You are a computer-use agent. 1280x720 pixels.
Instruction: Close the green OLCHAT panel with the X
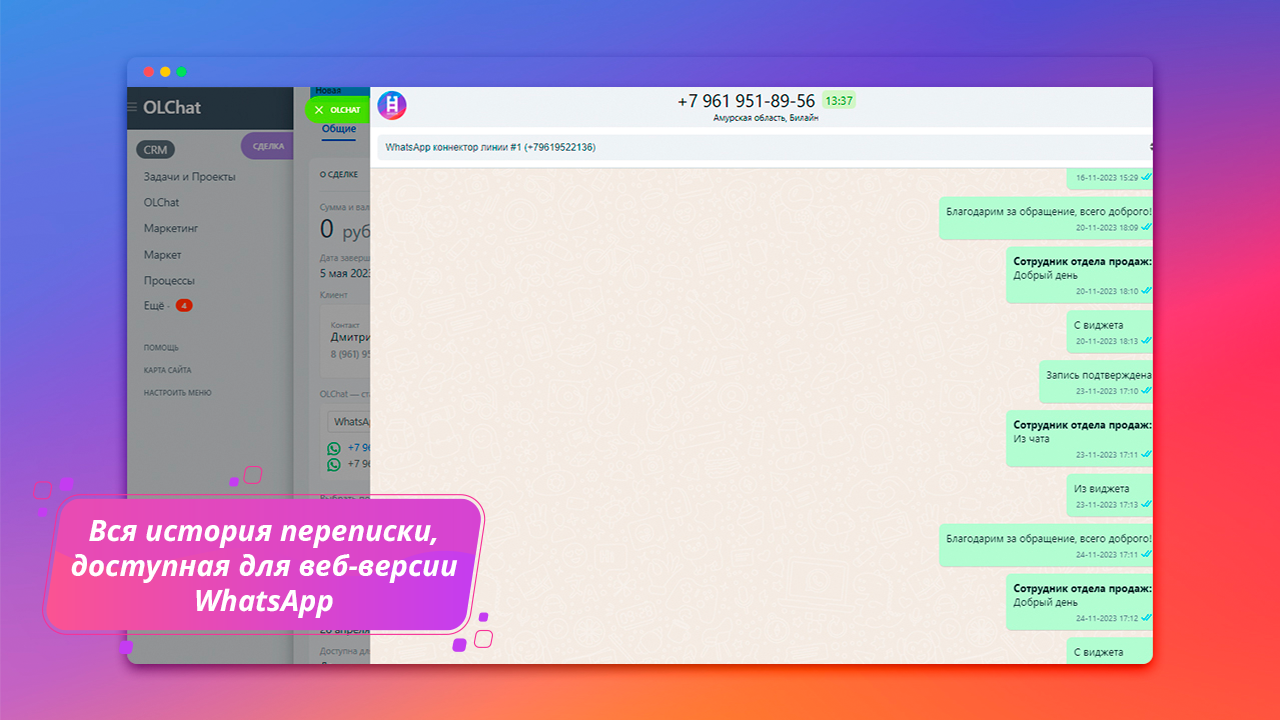[319, 110]
